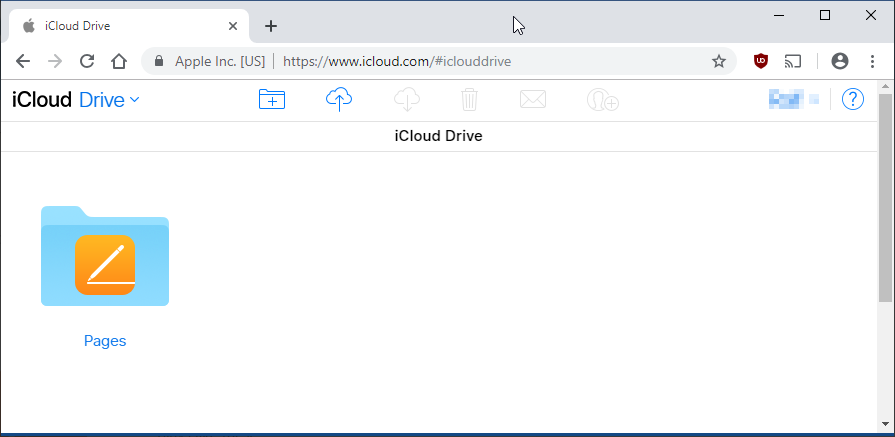Open the iCloud help question mark
Screen dimensions: 895x437
(853, 100)
